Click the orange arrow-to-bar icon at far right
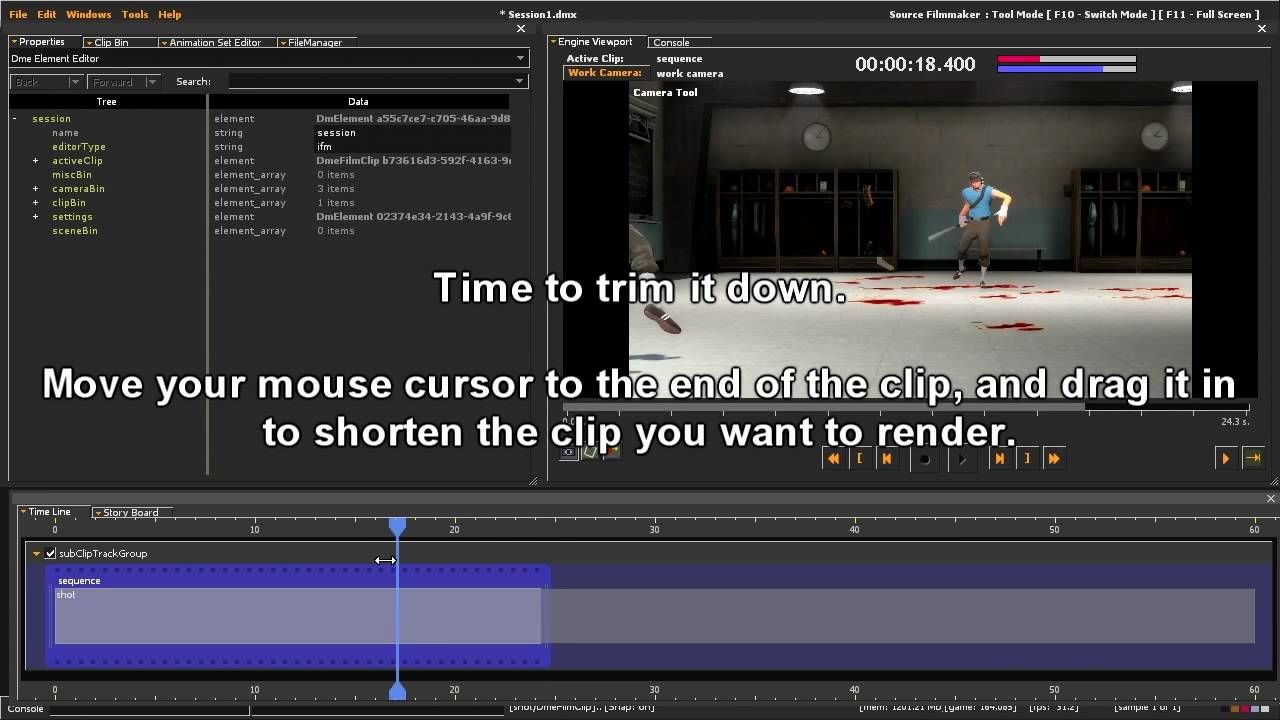This screenshot has height=720, width=1280. [x=1252, y=458]
